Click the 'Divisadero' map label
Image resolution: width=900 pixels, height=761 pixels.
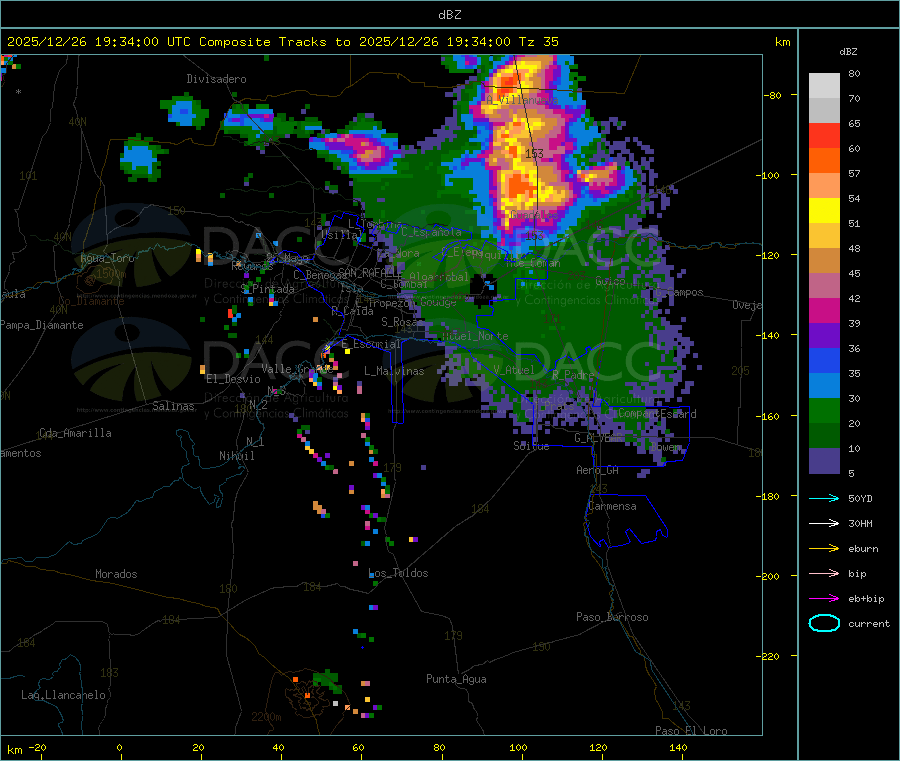coord(216,79)
